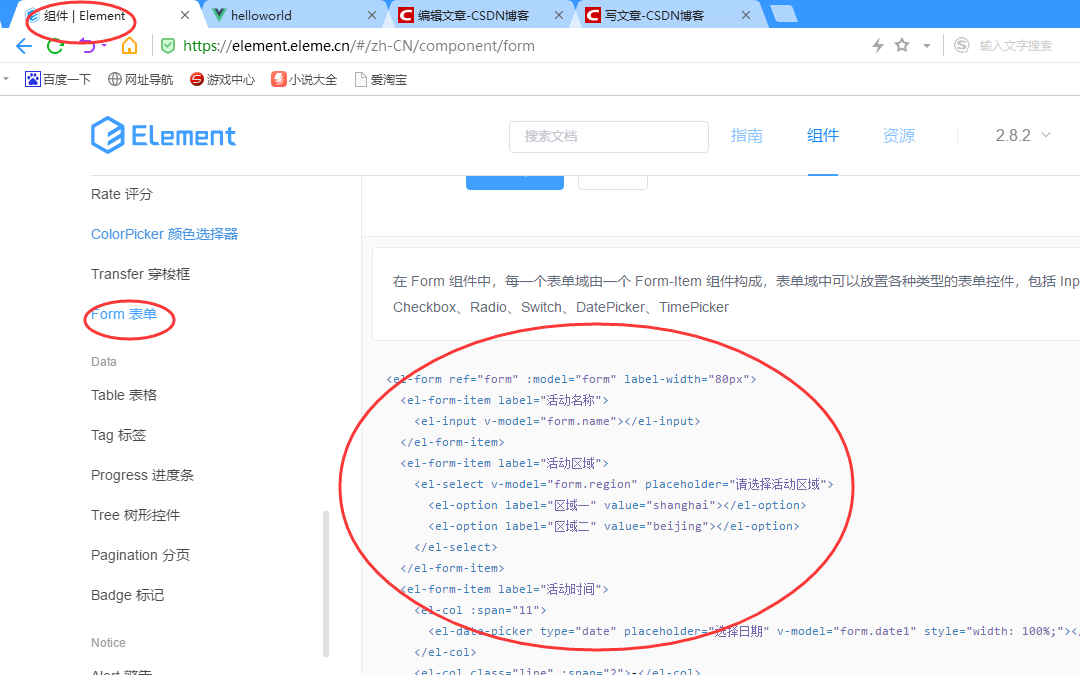Click the lightning speed-mode icon

(x=878, y=45)
